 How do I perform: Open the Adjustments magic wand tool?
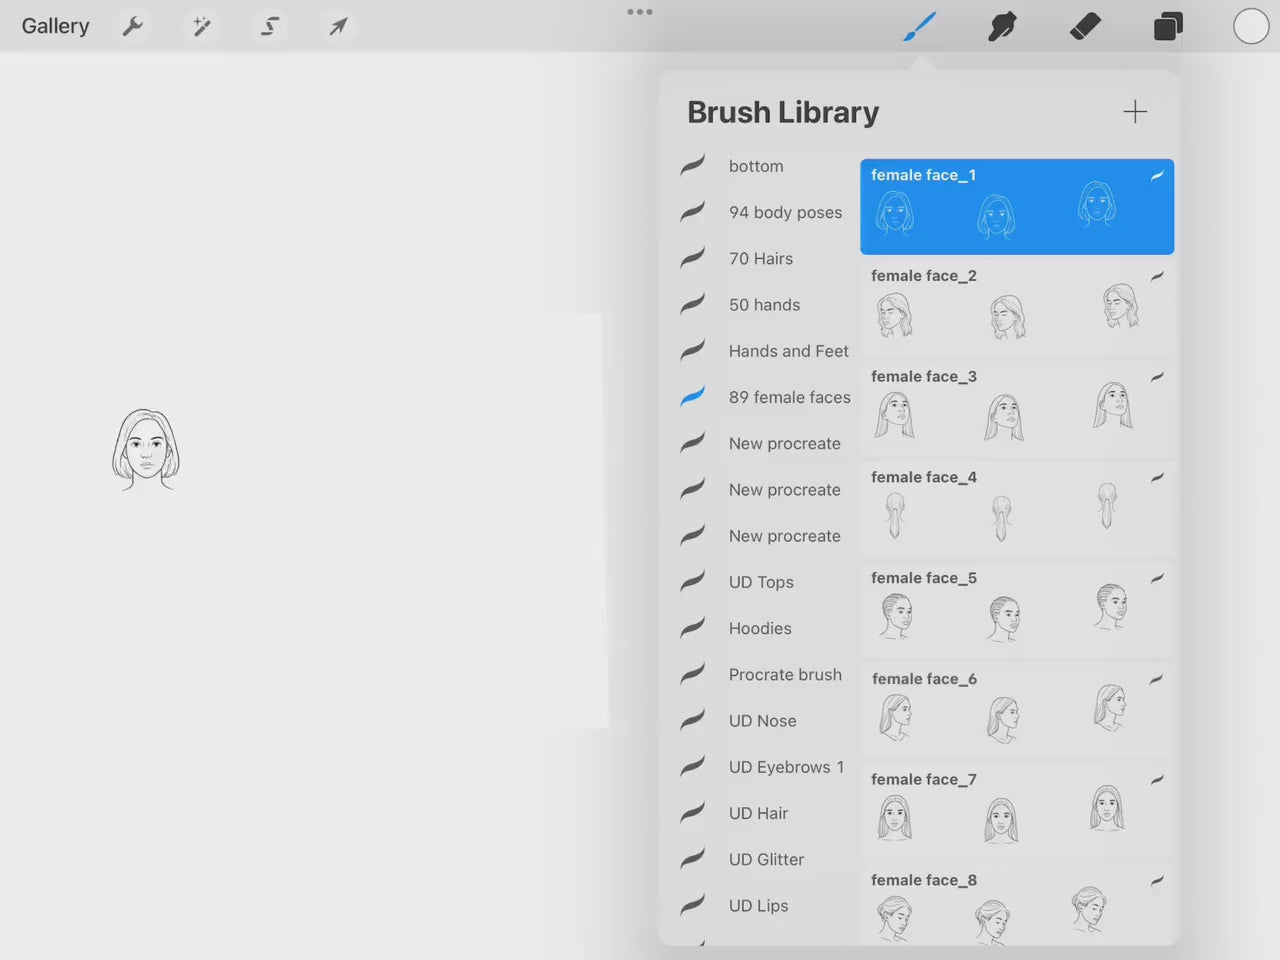pos(201,26)
